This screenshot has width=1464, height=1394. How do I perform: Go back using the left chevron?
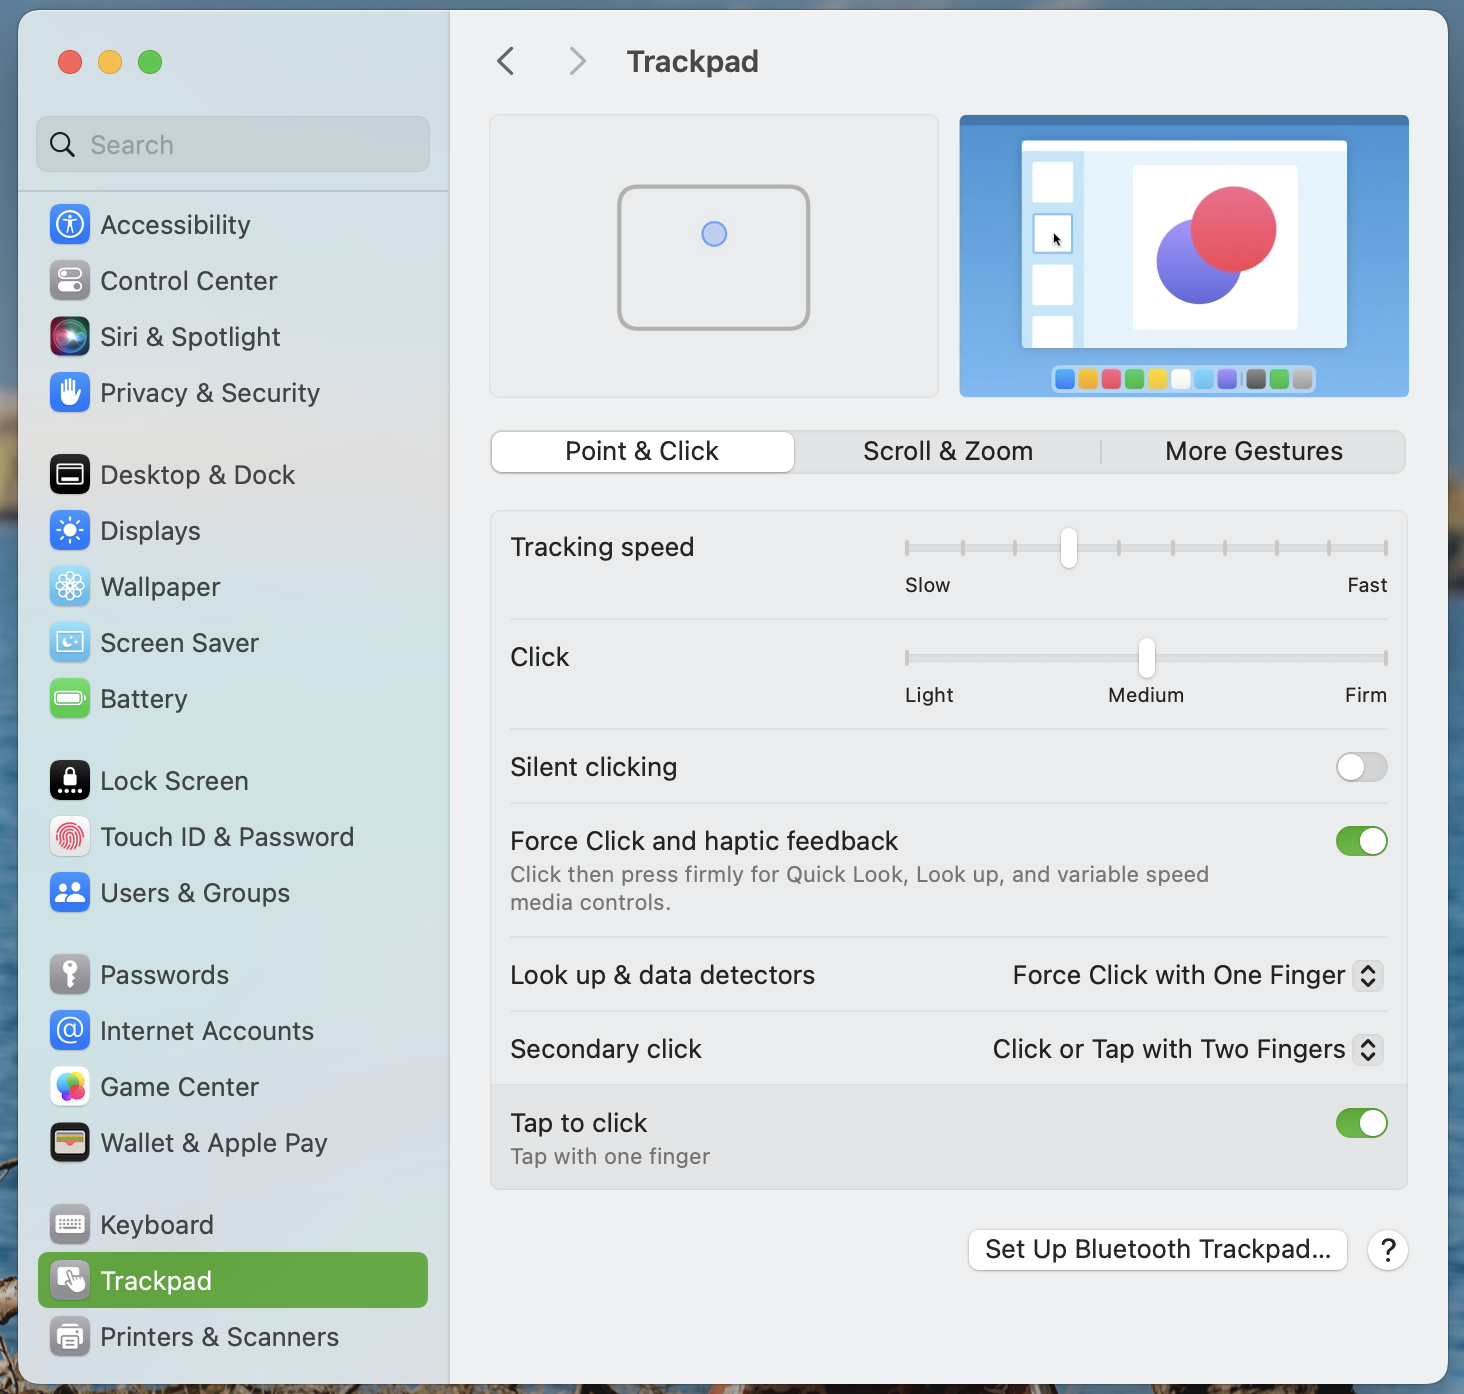[506, 61]
